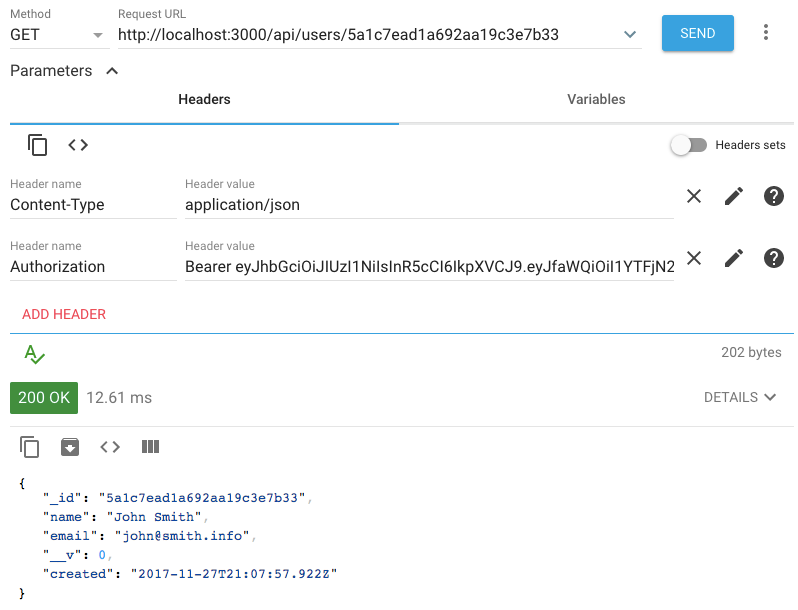Remove the Content-Type header

[694, 197]
